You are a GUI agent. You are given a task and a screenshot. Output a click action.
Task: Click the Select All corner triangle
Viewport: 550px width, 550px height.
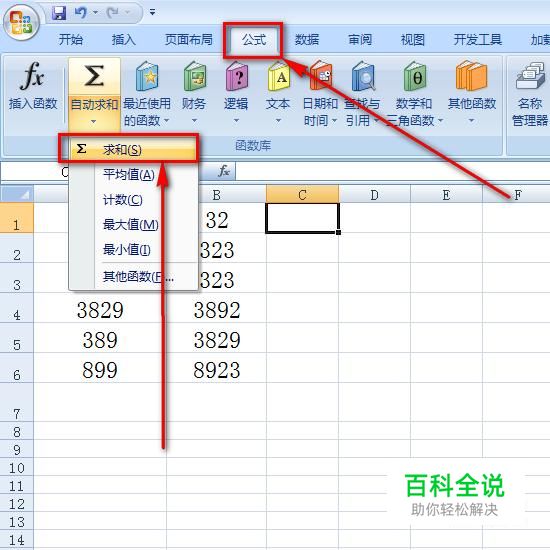coord(17,194)
